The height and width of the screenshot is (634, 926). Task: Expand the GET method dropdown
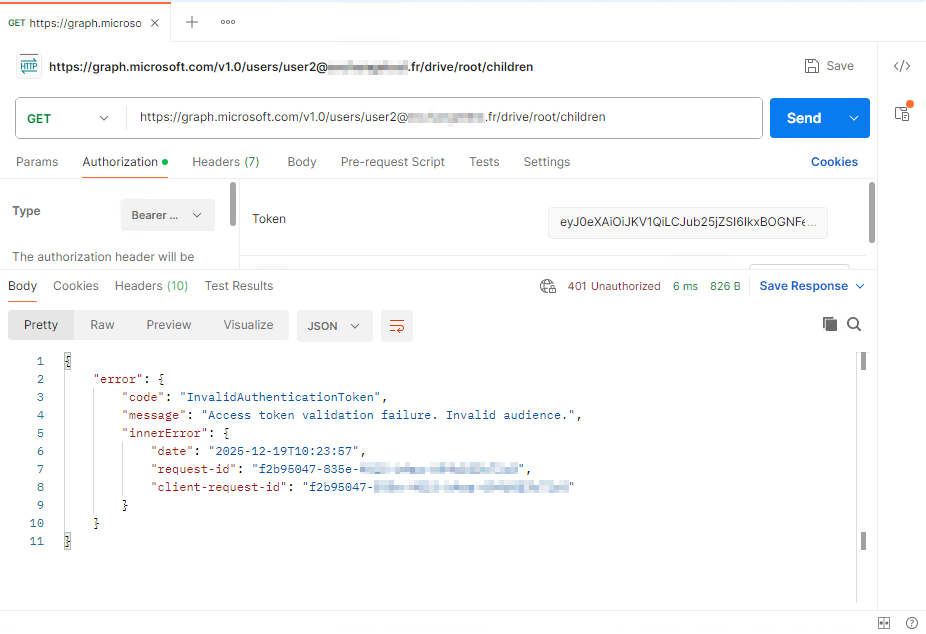(69, 118)
